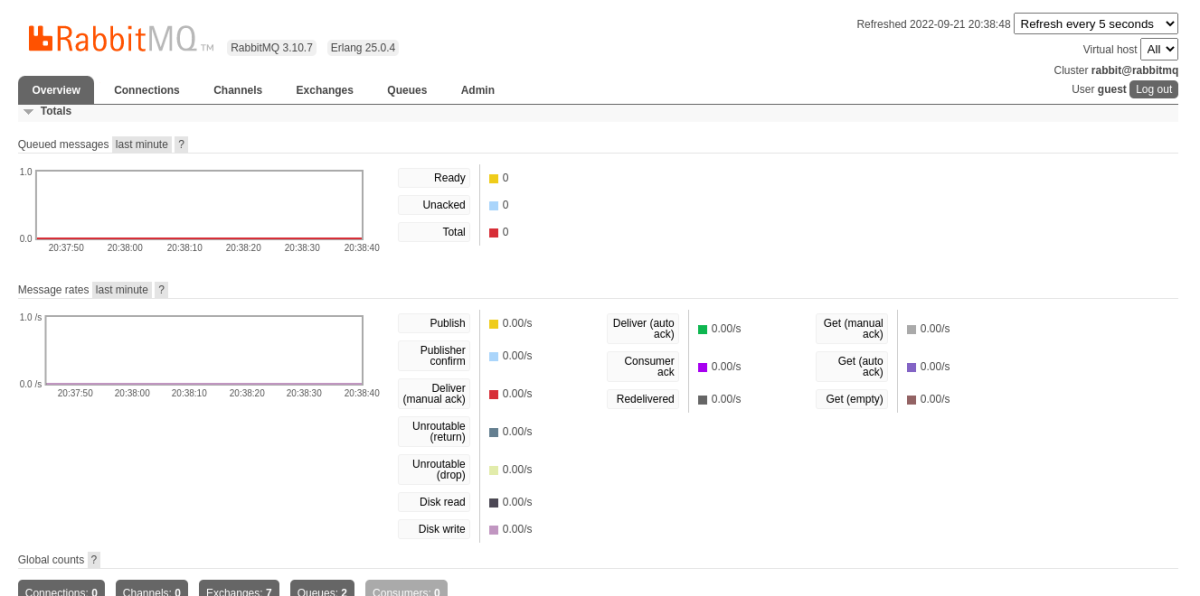Click the Erlang 25.0.4 version label
This screenshot has height=596, width=1200.
(363, 48)
